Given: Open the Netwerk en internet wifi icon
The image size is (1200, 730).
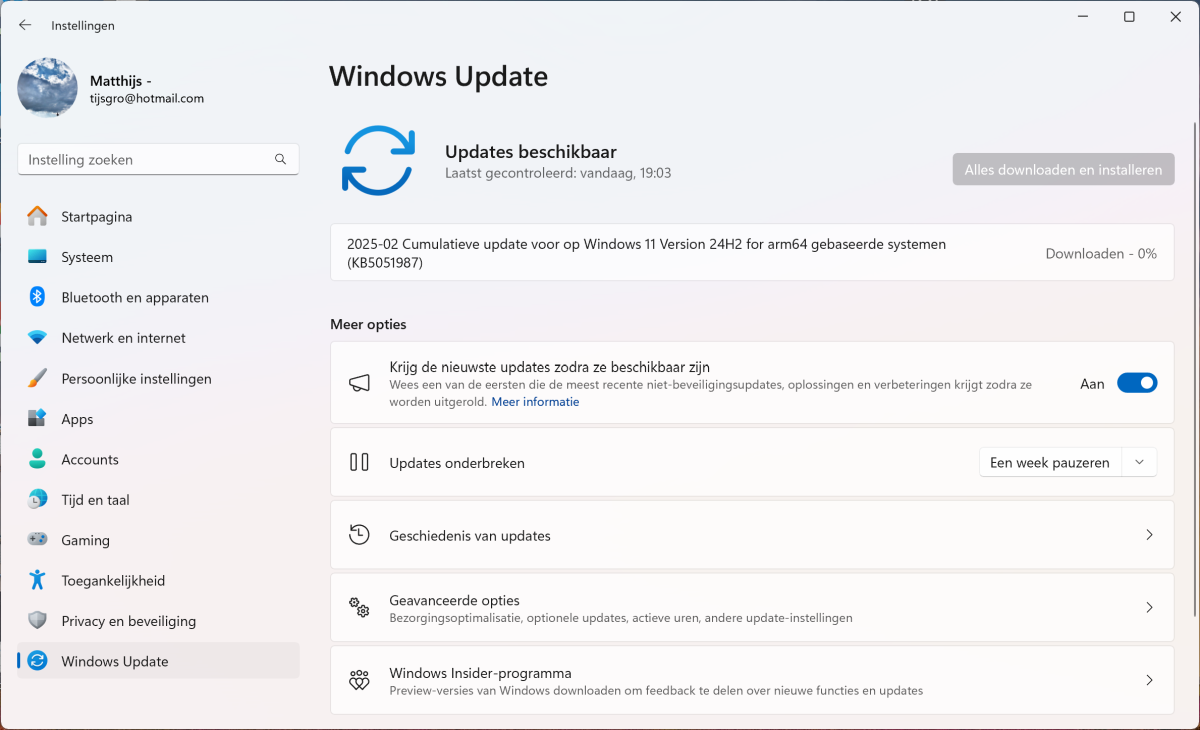Looking at the screenshot, I should [37, 338].
